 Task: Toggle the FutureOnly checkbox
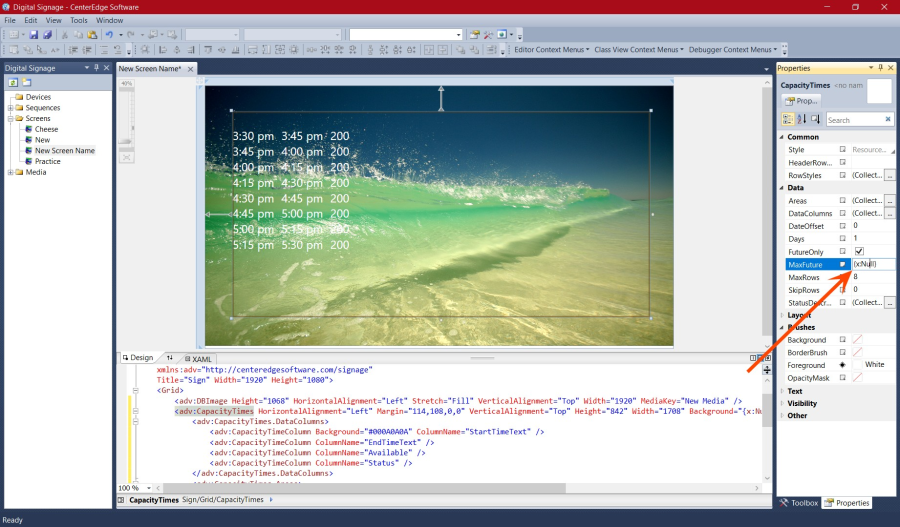point(858,251)
